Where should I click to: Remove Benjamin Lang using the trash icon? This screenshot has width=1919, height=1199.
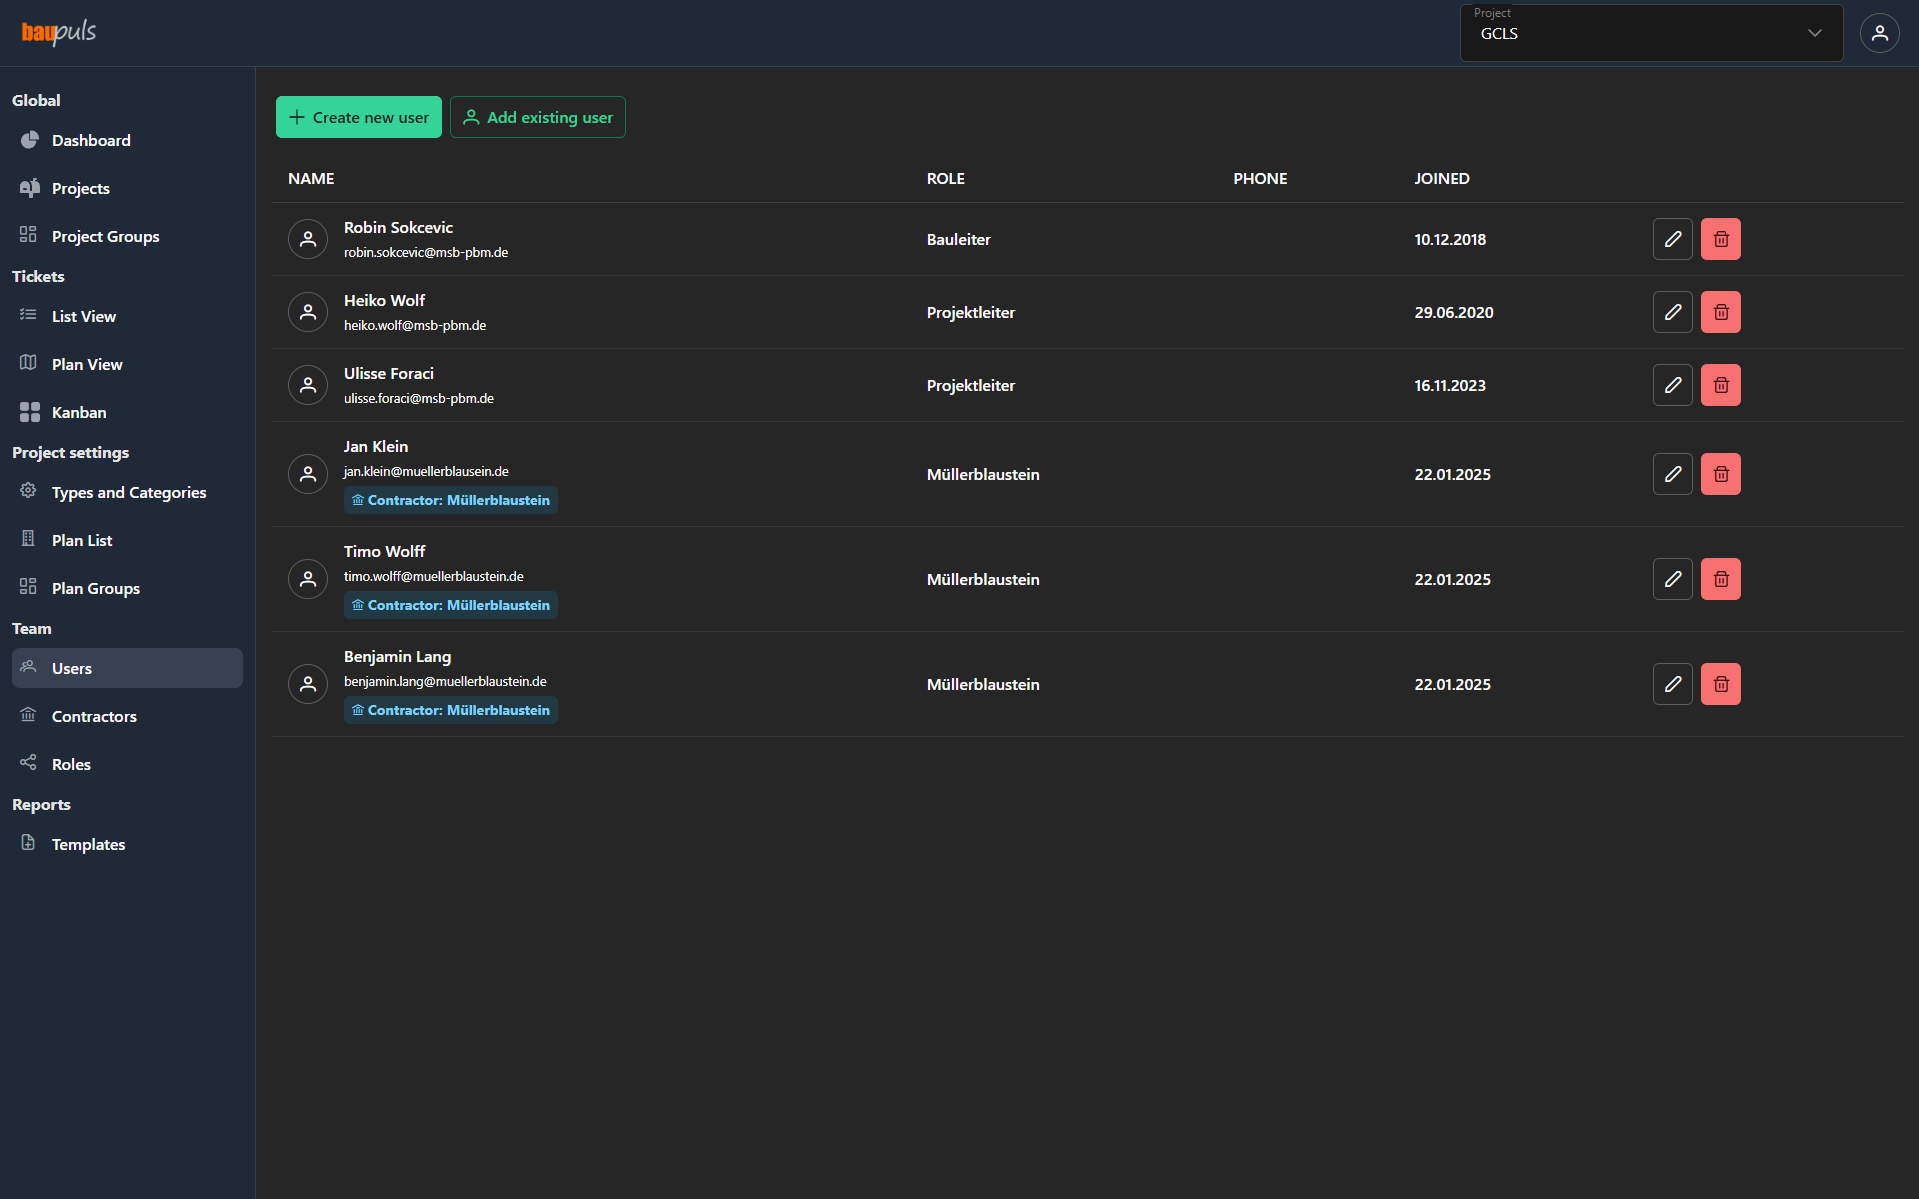pyautogui.click(x=1720, y=684)
